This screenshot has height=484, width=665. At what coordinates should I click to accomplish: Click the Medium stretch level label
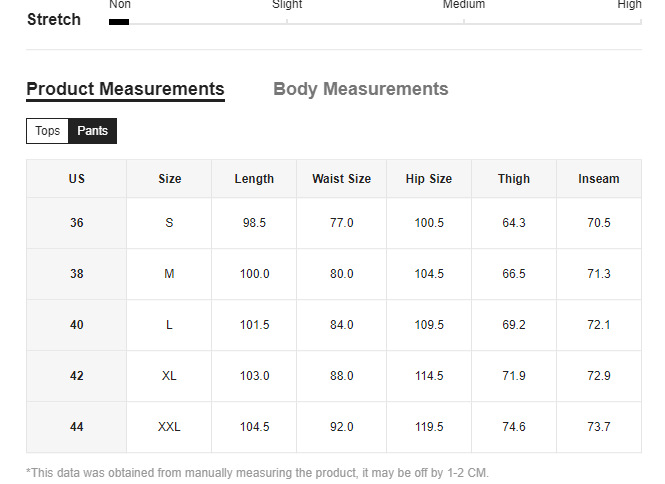click(464, 5)
